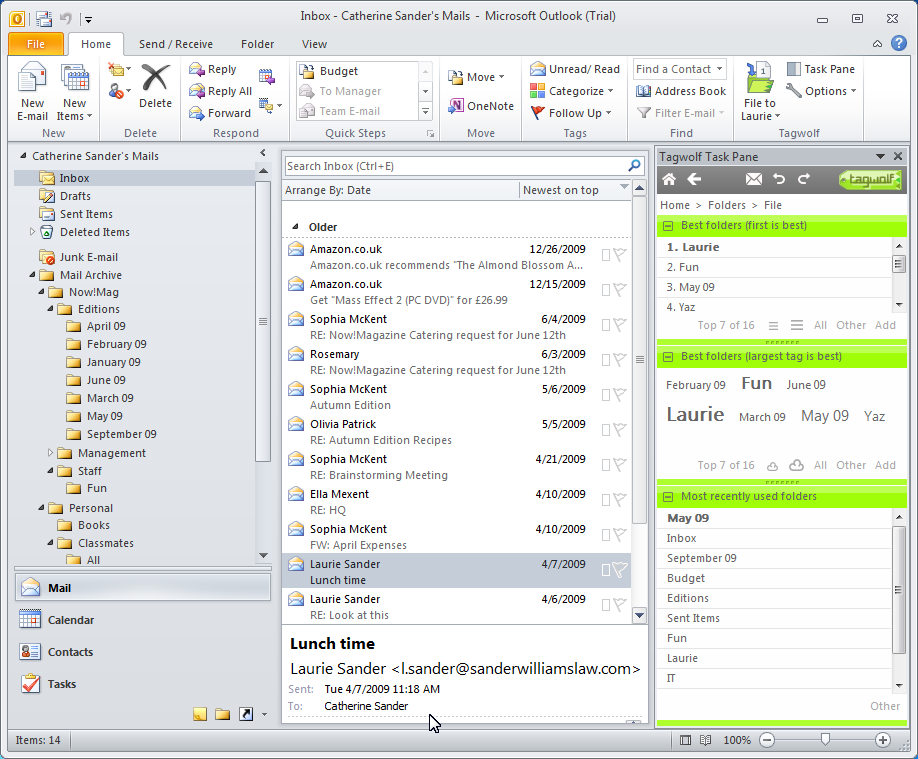This screenshot has height=759, width=918.
Task: Open the New Items menu
Action: click(74, 91)
